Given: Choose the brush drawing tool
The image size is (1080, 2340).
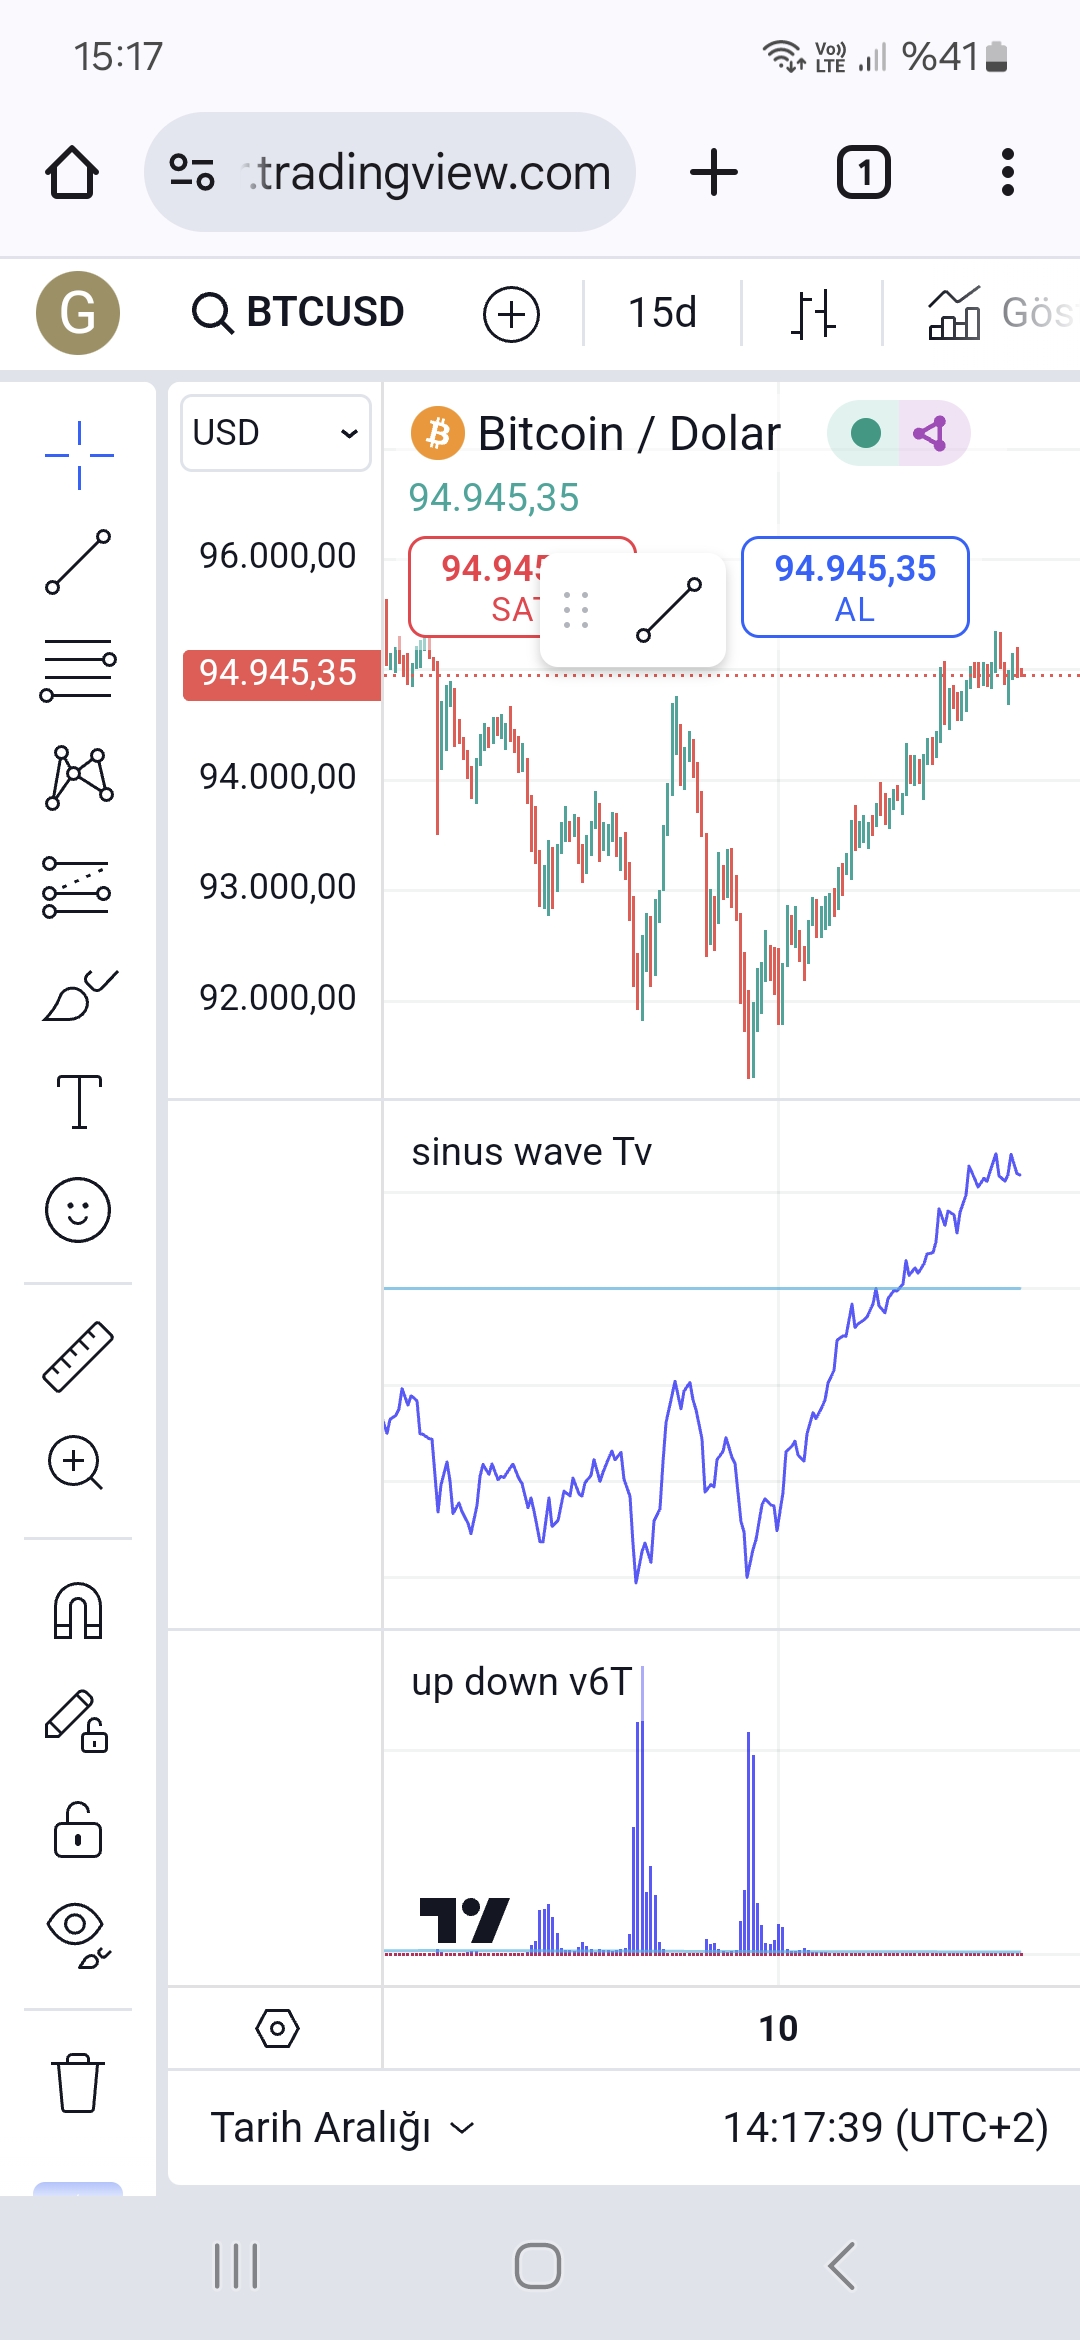Looking at the screenshot, I should [78, 995].
